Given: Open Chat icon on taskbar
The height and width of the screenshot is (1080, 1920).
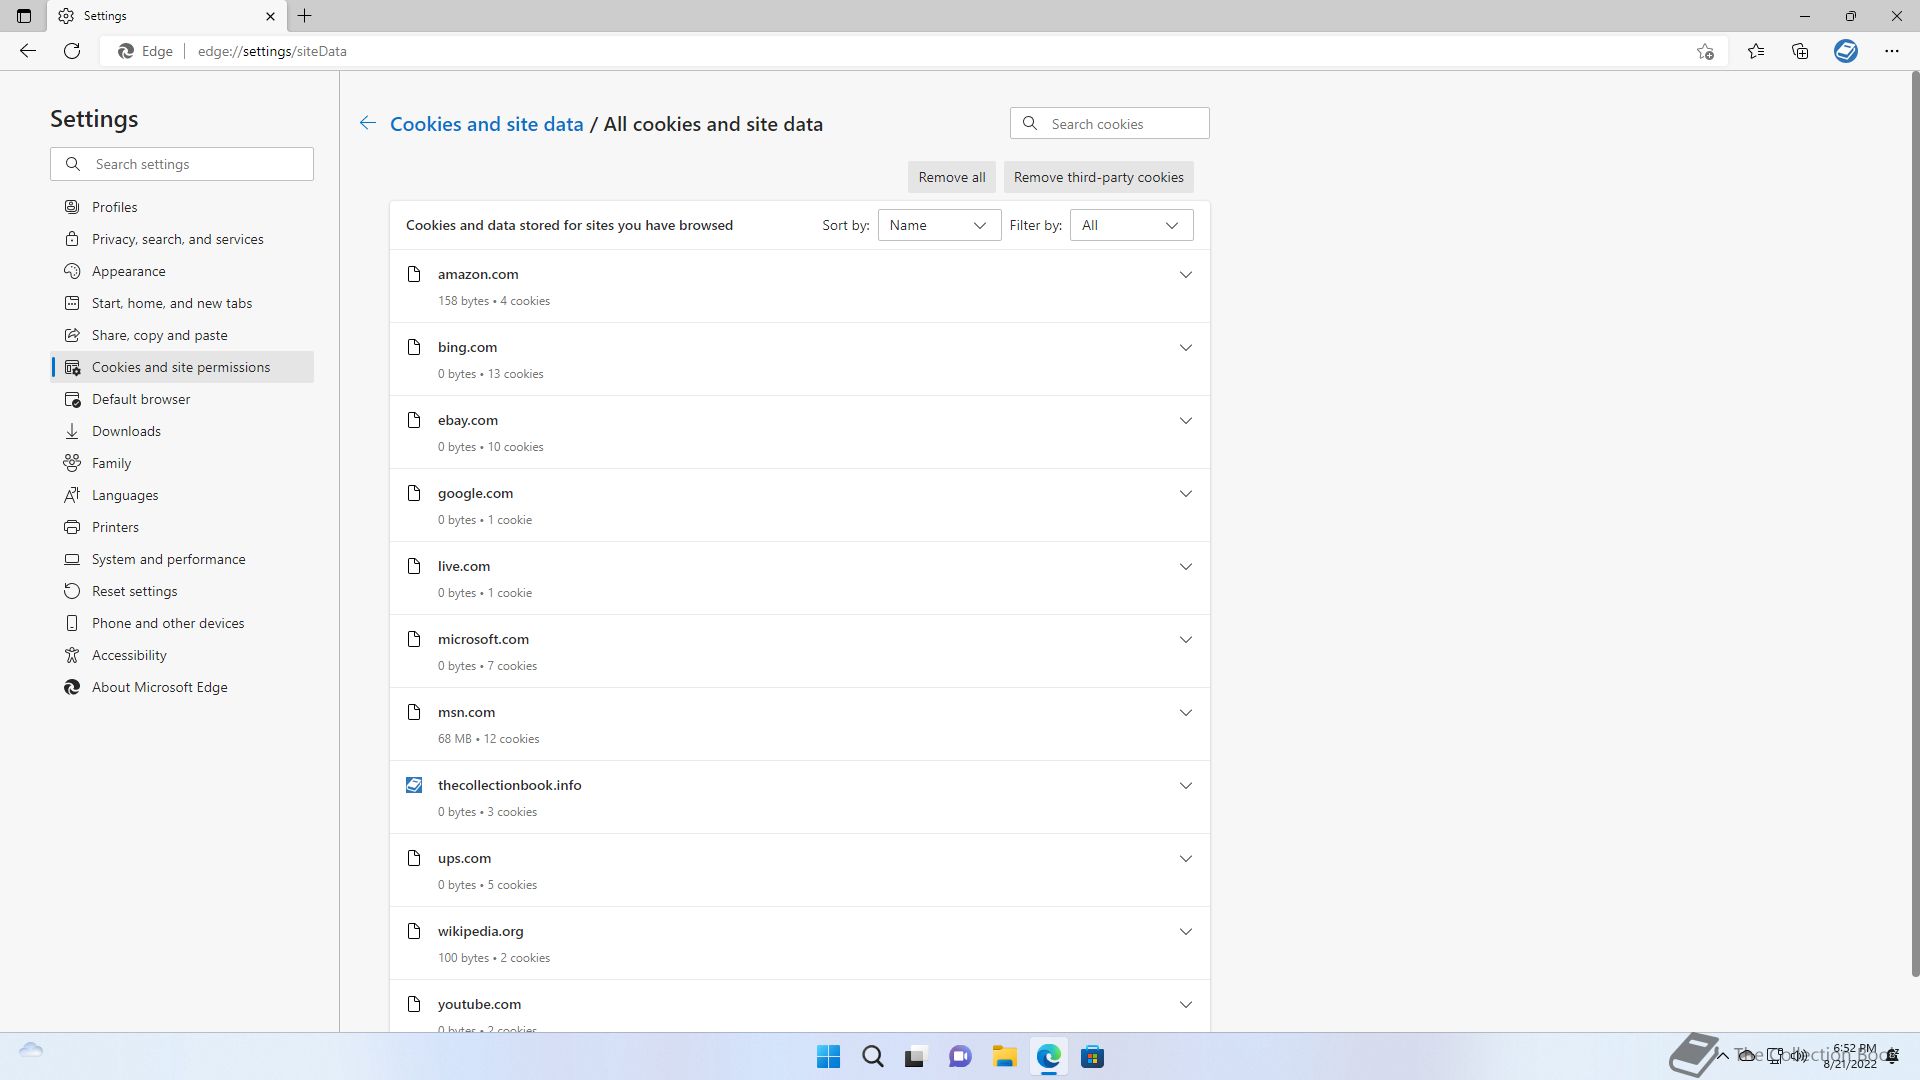Looking at the screenshot, I should coord(960,1057).
